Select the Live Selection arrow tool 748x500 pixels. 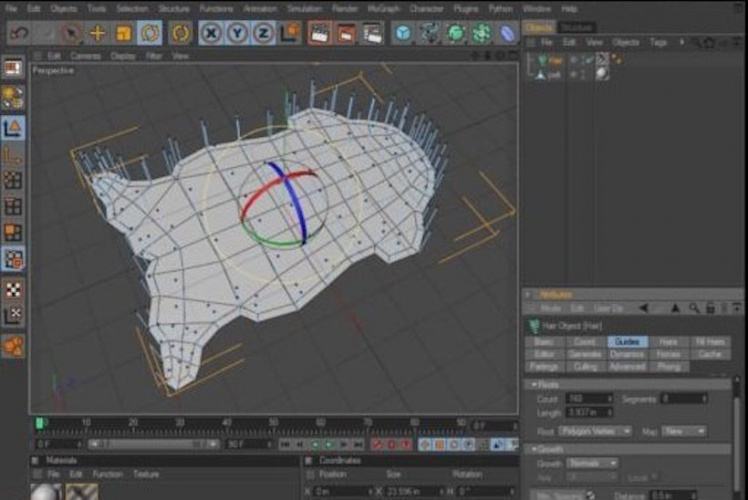coord(71,33)
